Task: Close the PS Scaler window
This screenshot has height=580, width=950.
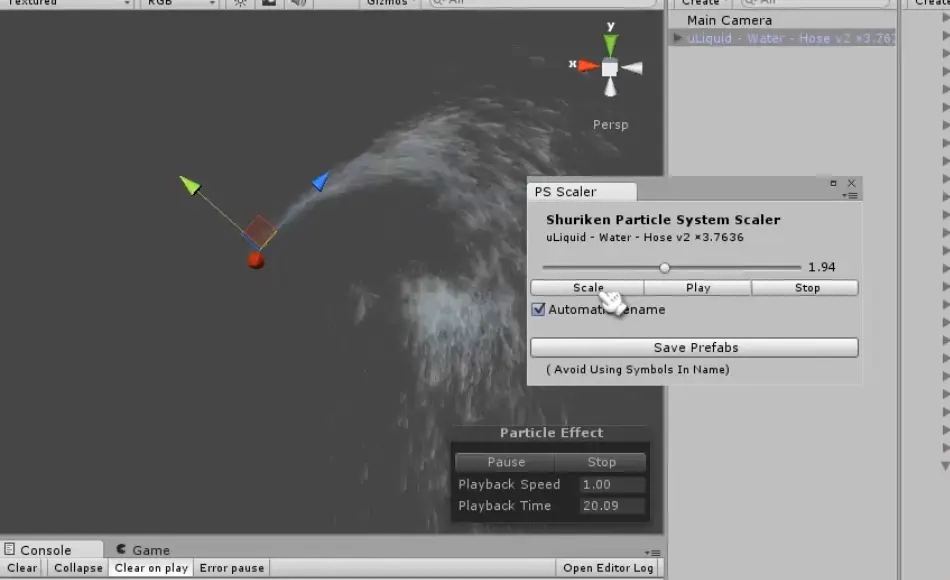Action: pyautogui.click(x=851, y=183)
